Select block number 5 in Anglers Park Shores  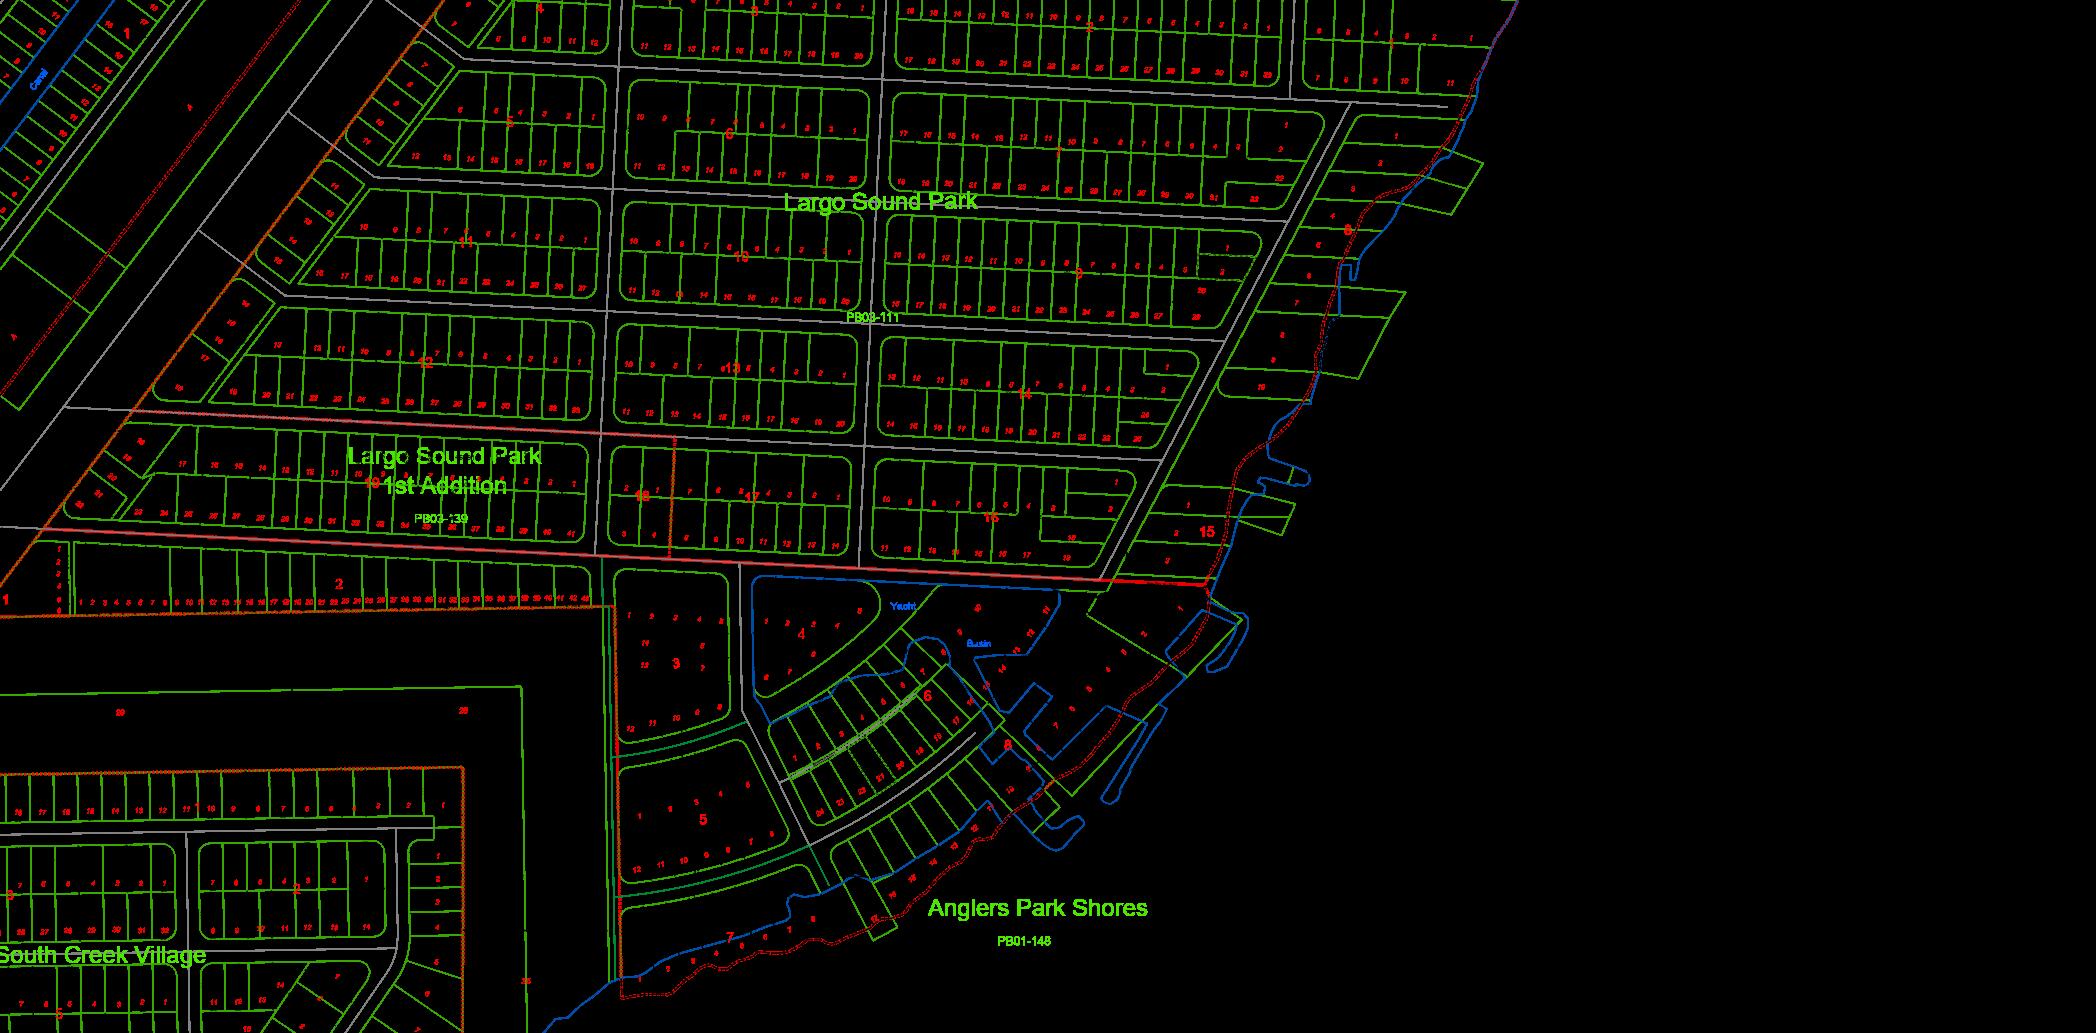[x=702, y=820]
